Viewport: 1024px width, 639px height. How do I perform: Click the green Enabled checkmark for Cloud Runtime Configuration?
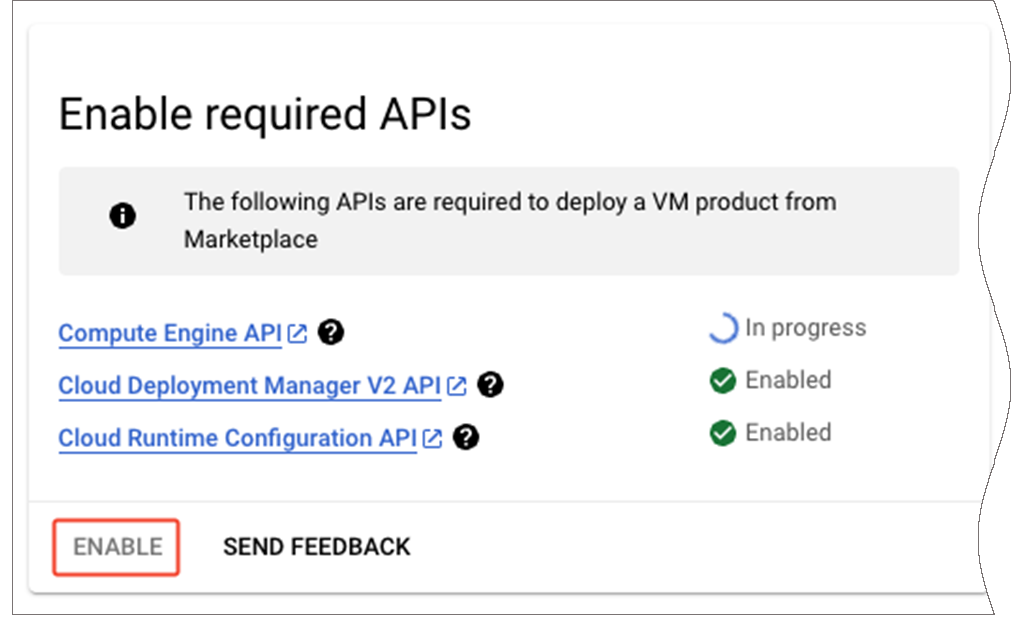click(722, 433)
